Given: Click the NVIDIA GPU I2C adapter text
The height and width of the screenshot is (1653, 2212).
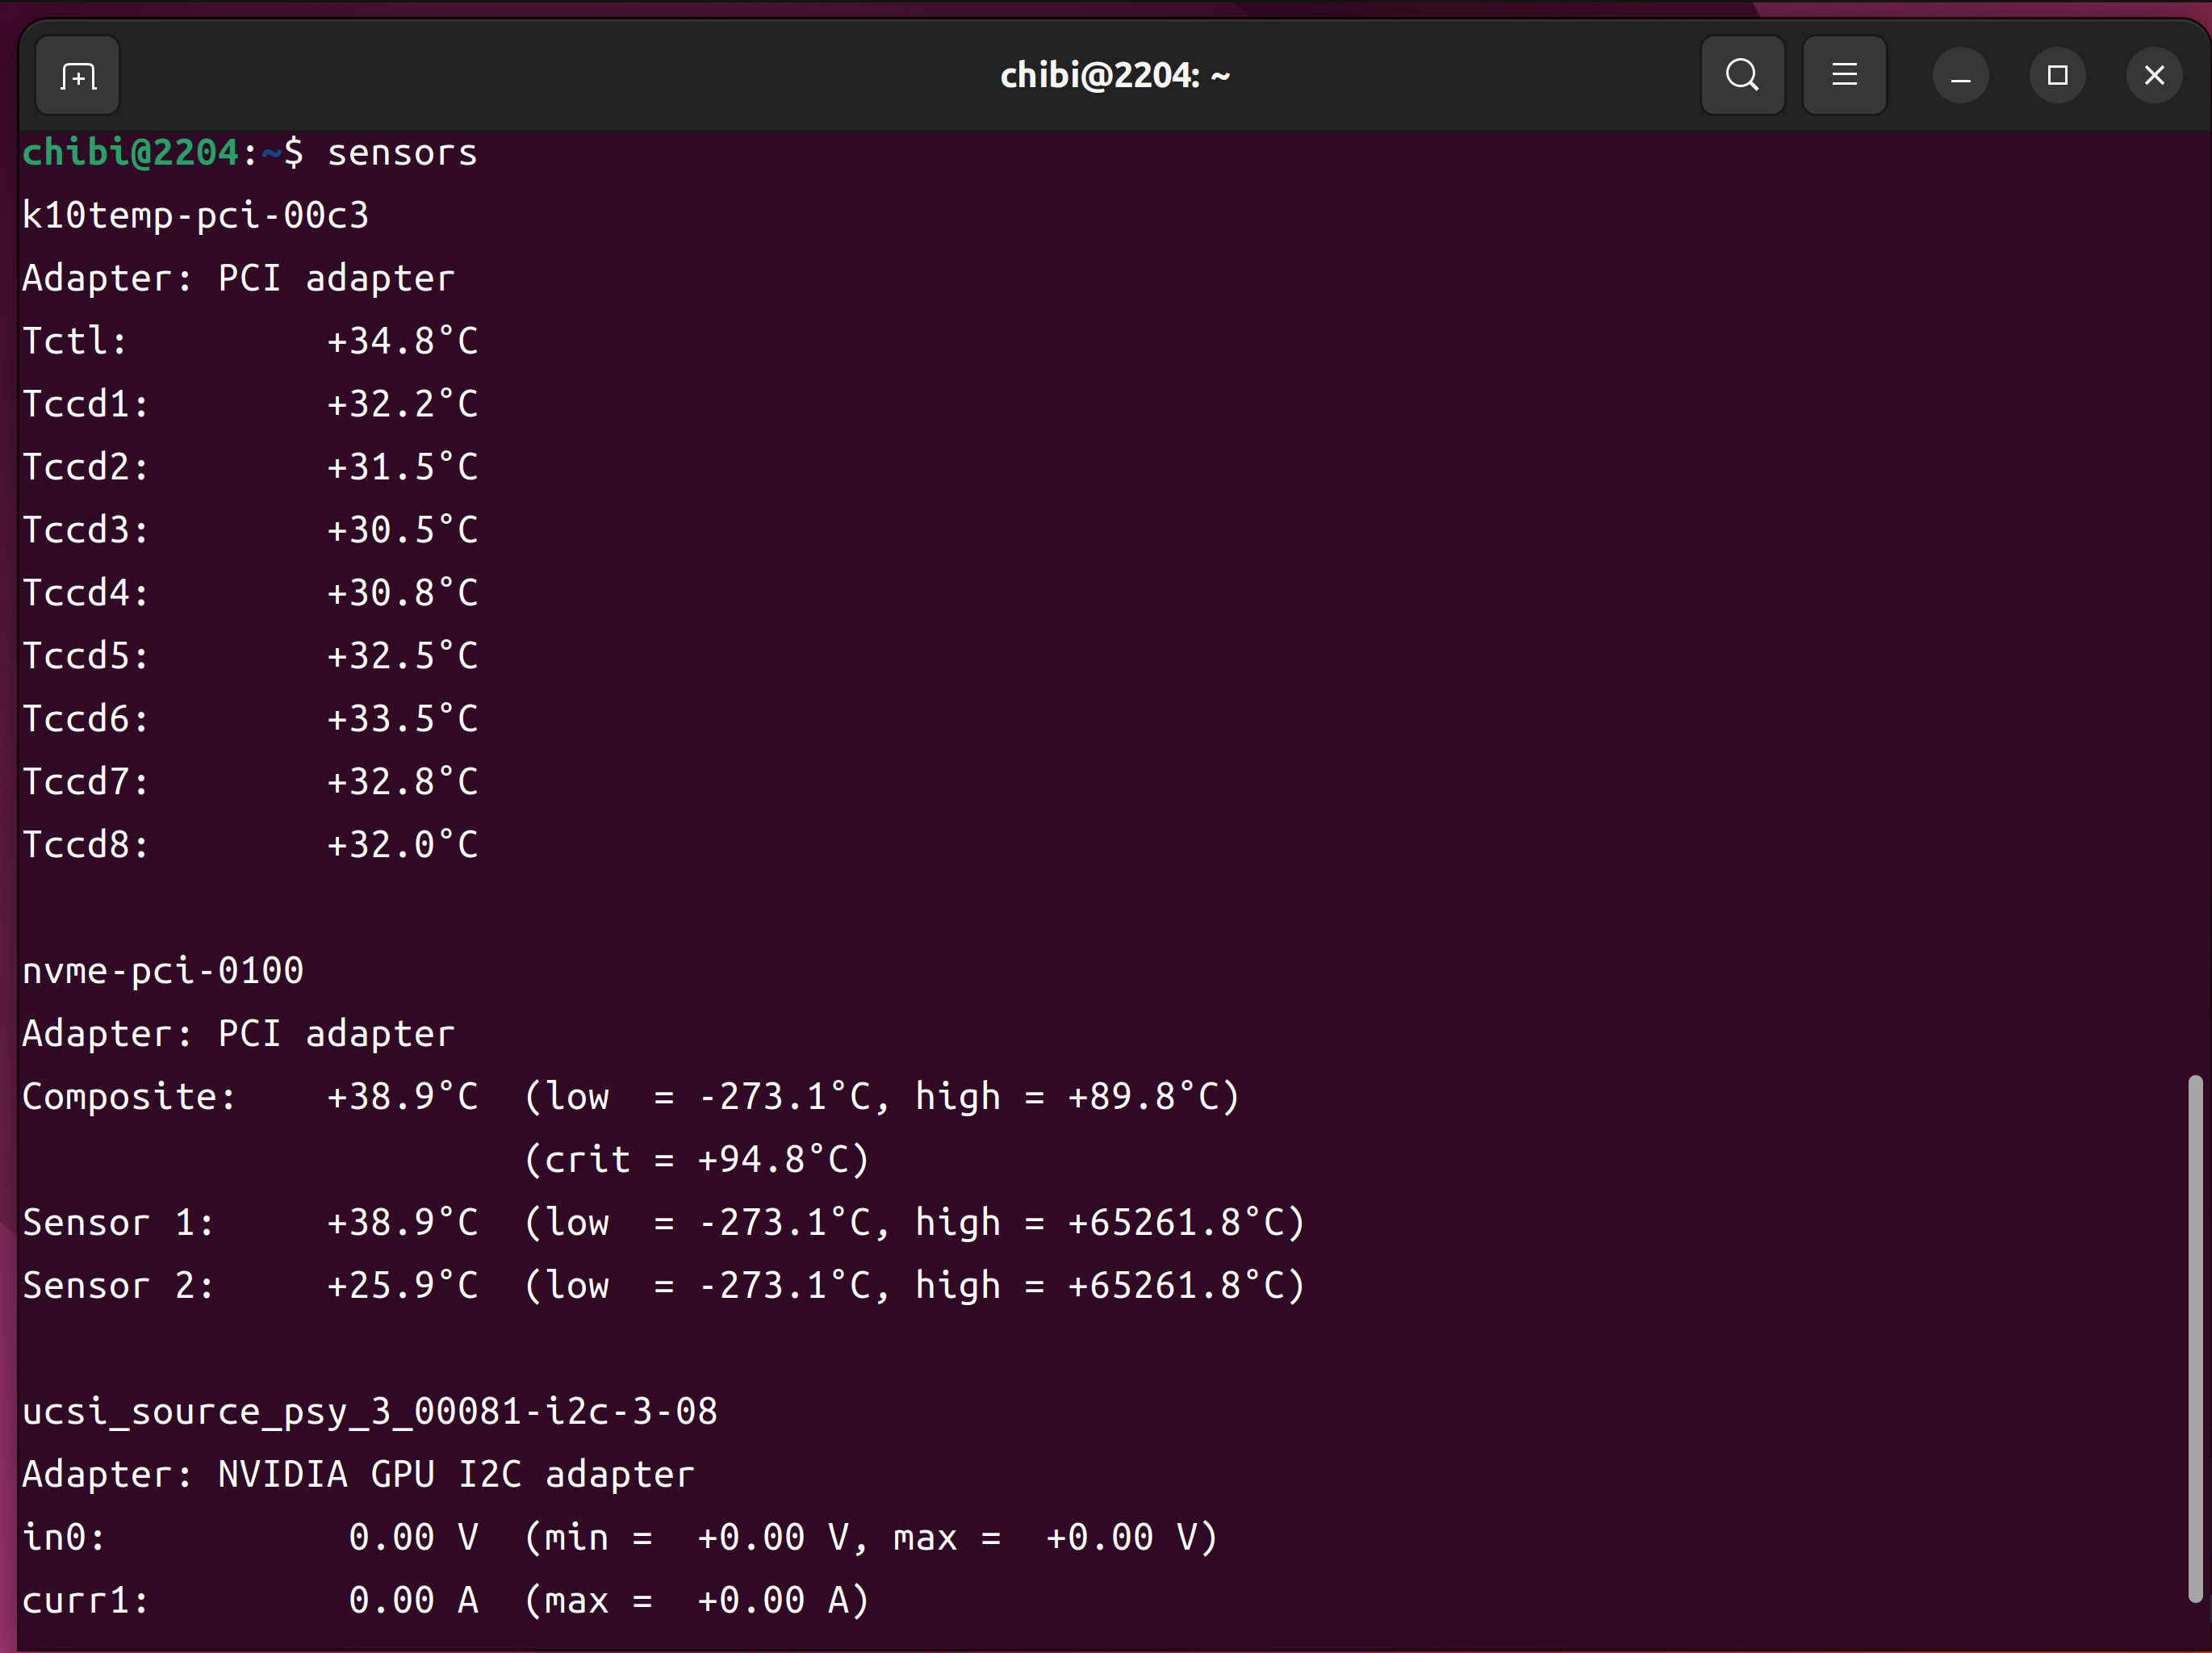Looking at the screenshot, I should tap(456, 1475).
